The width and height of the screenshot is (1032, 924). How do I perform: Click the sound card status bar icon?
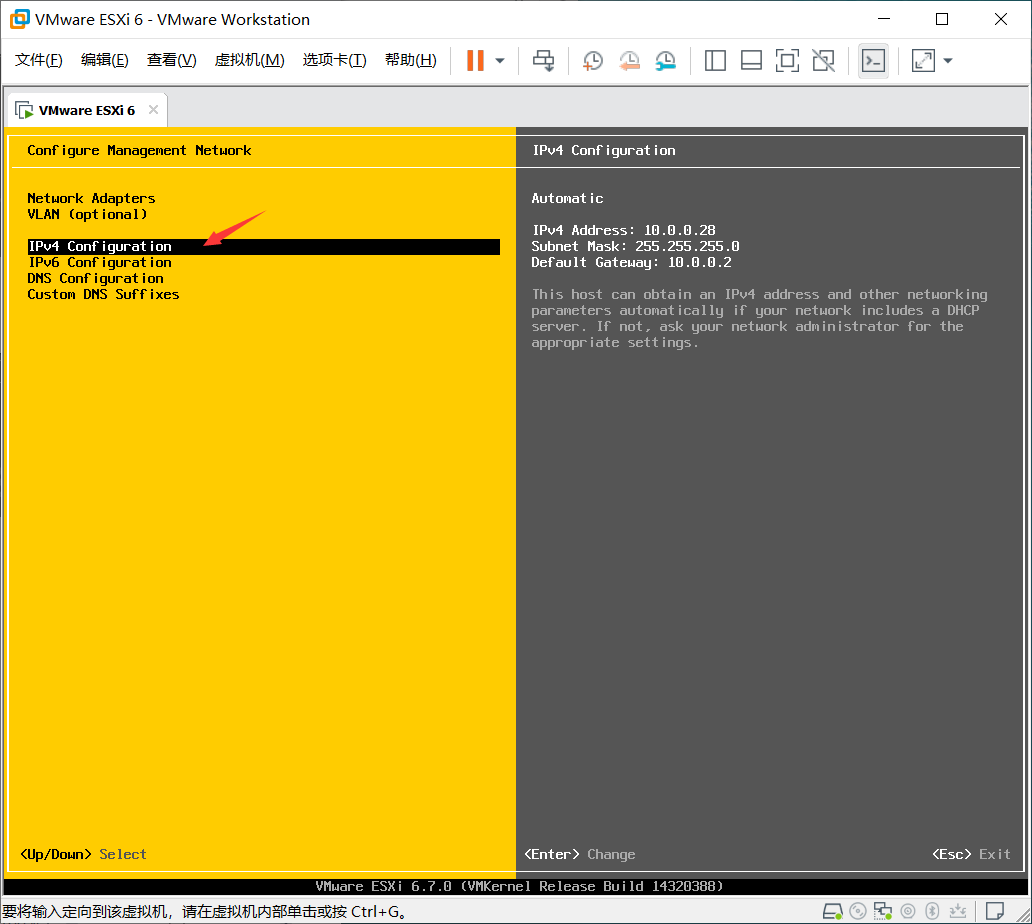coord(908,911)
